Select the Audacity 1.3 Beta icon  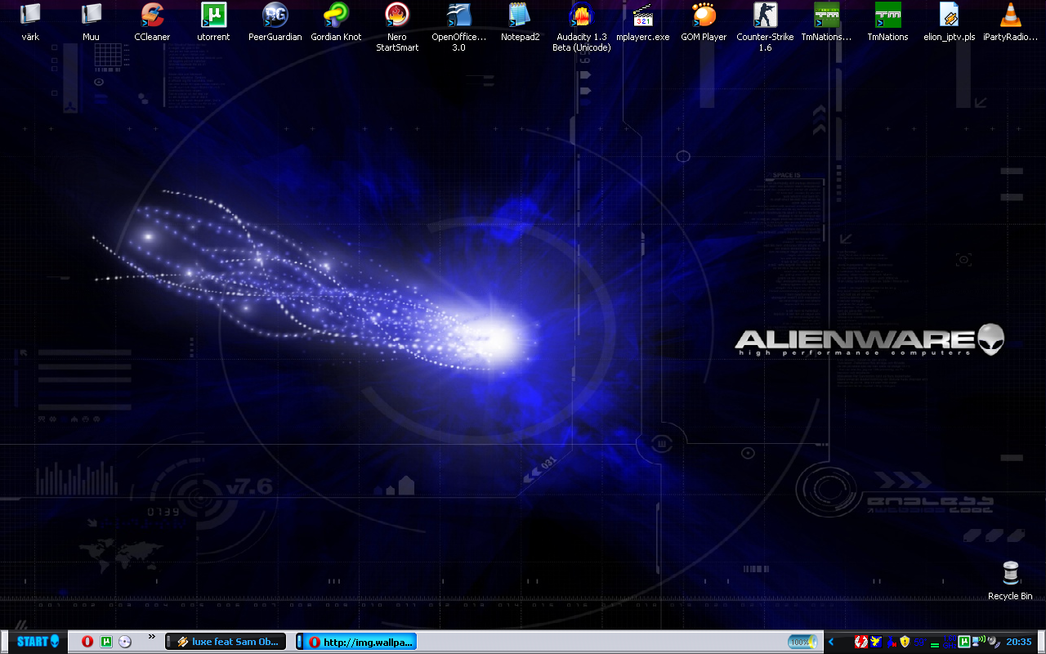581,27
